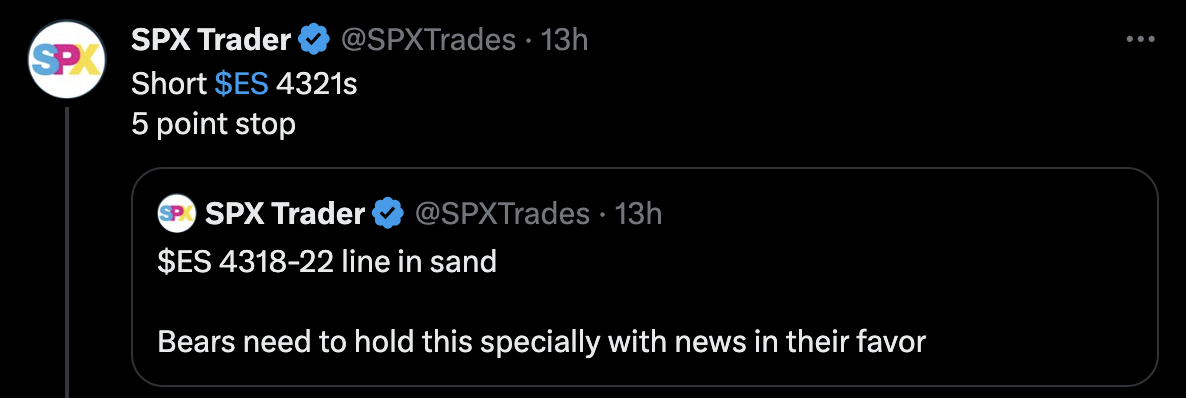Click the large SPX profile avatar
The width and height of the screenshot is (1186, 398).
point(67,59)
